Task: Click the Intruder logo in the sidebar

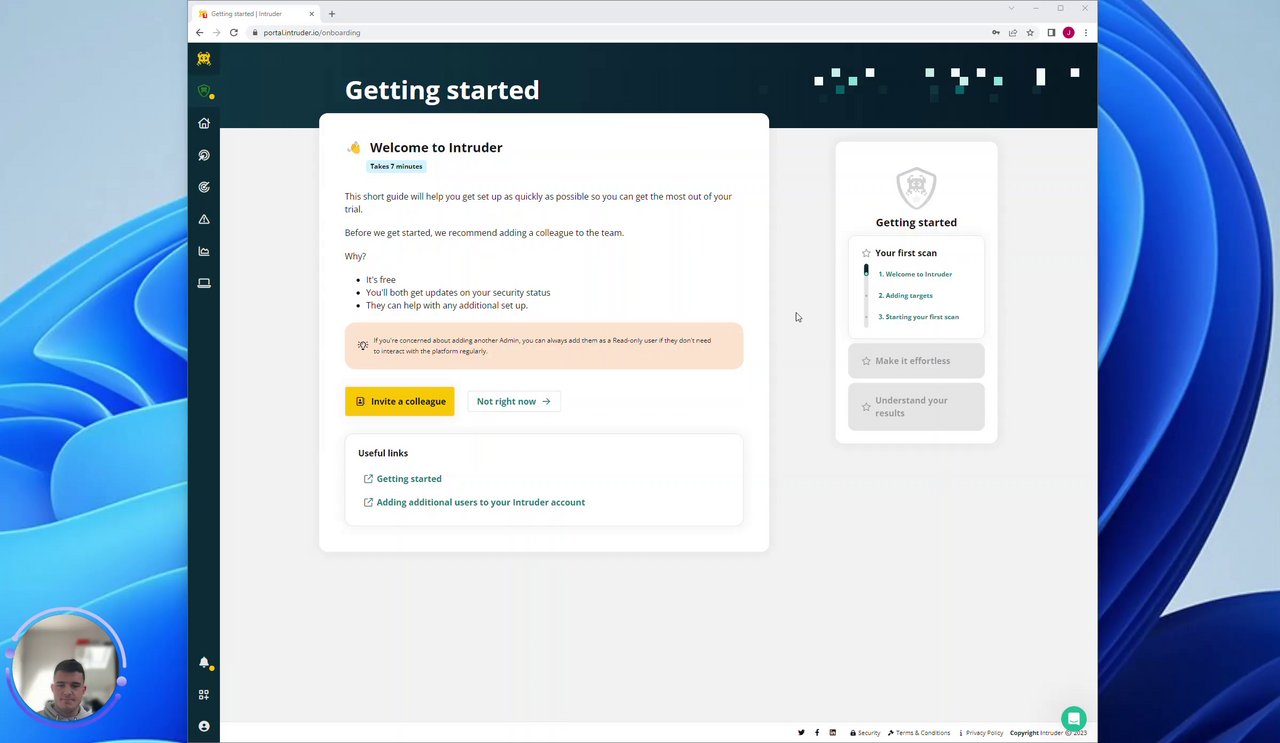Action: pyautogui.click(x=204, y=59)
